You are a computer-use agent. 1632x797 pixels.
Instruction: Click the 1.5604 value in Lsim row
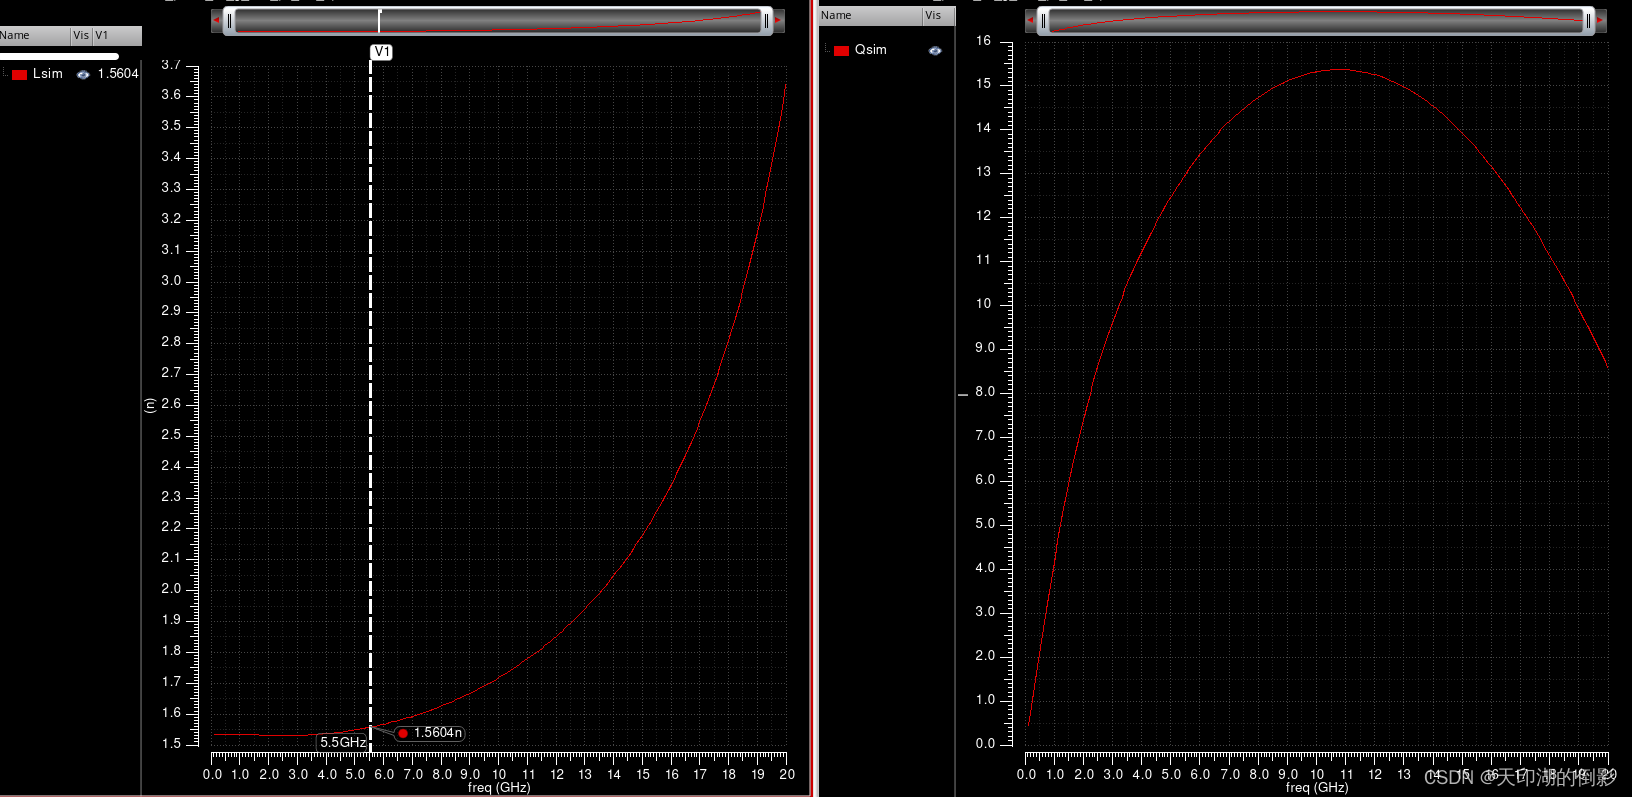pos(118,74)
